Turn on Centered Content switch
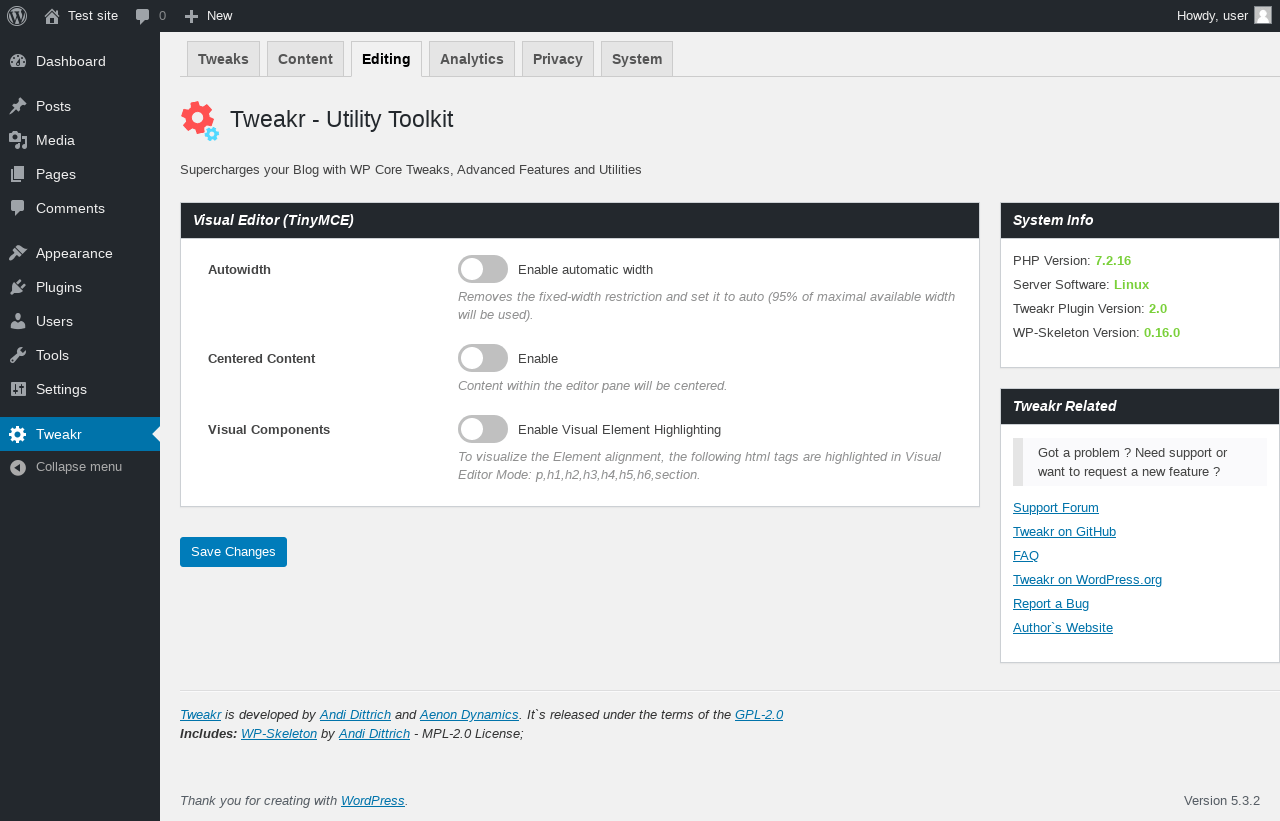This screenshot has width=1280, height=821. (x=483, y=358)
